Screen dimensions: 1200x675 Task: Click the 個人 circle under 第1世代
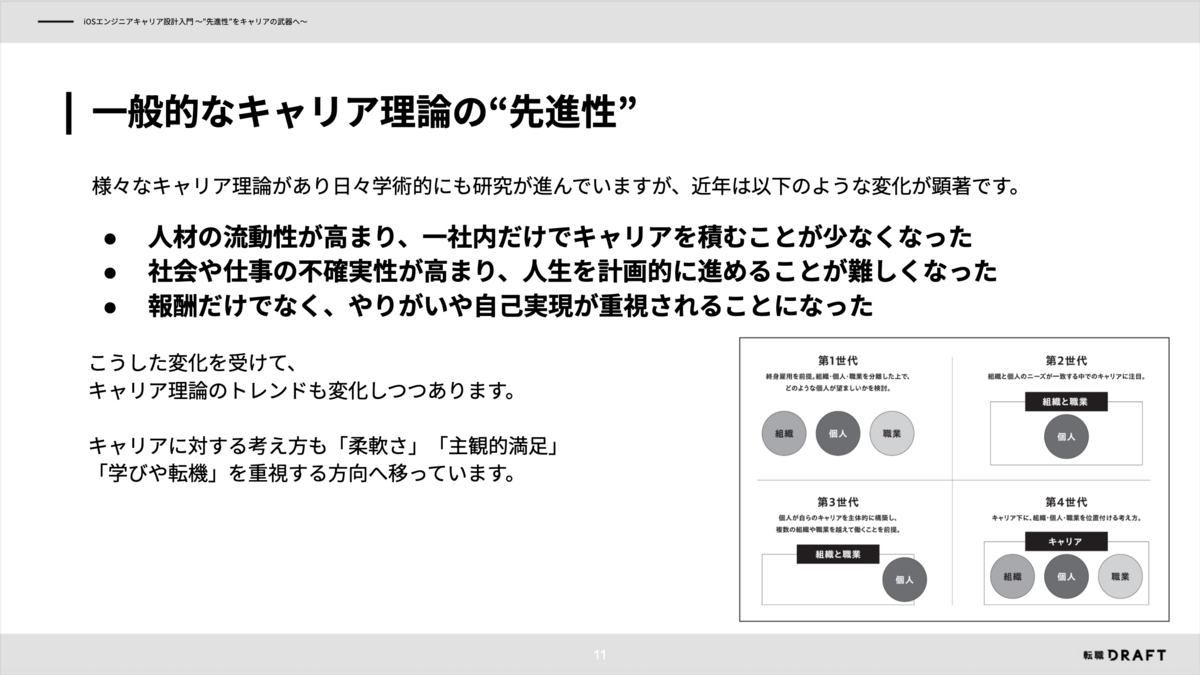tap(838, 433)
